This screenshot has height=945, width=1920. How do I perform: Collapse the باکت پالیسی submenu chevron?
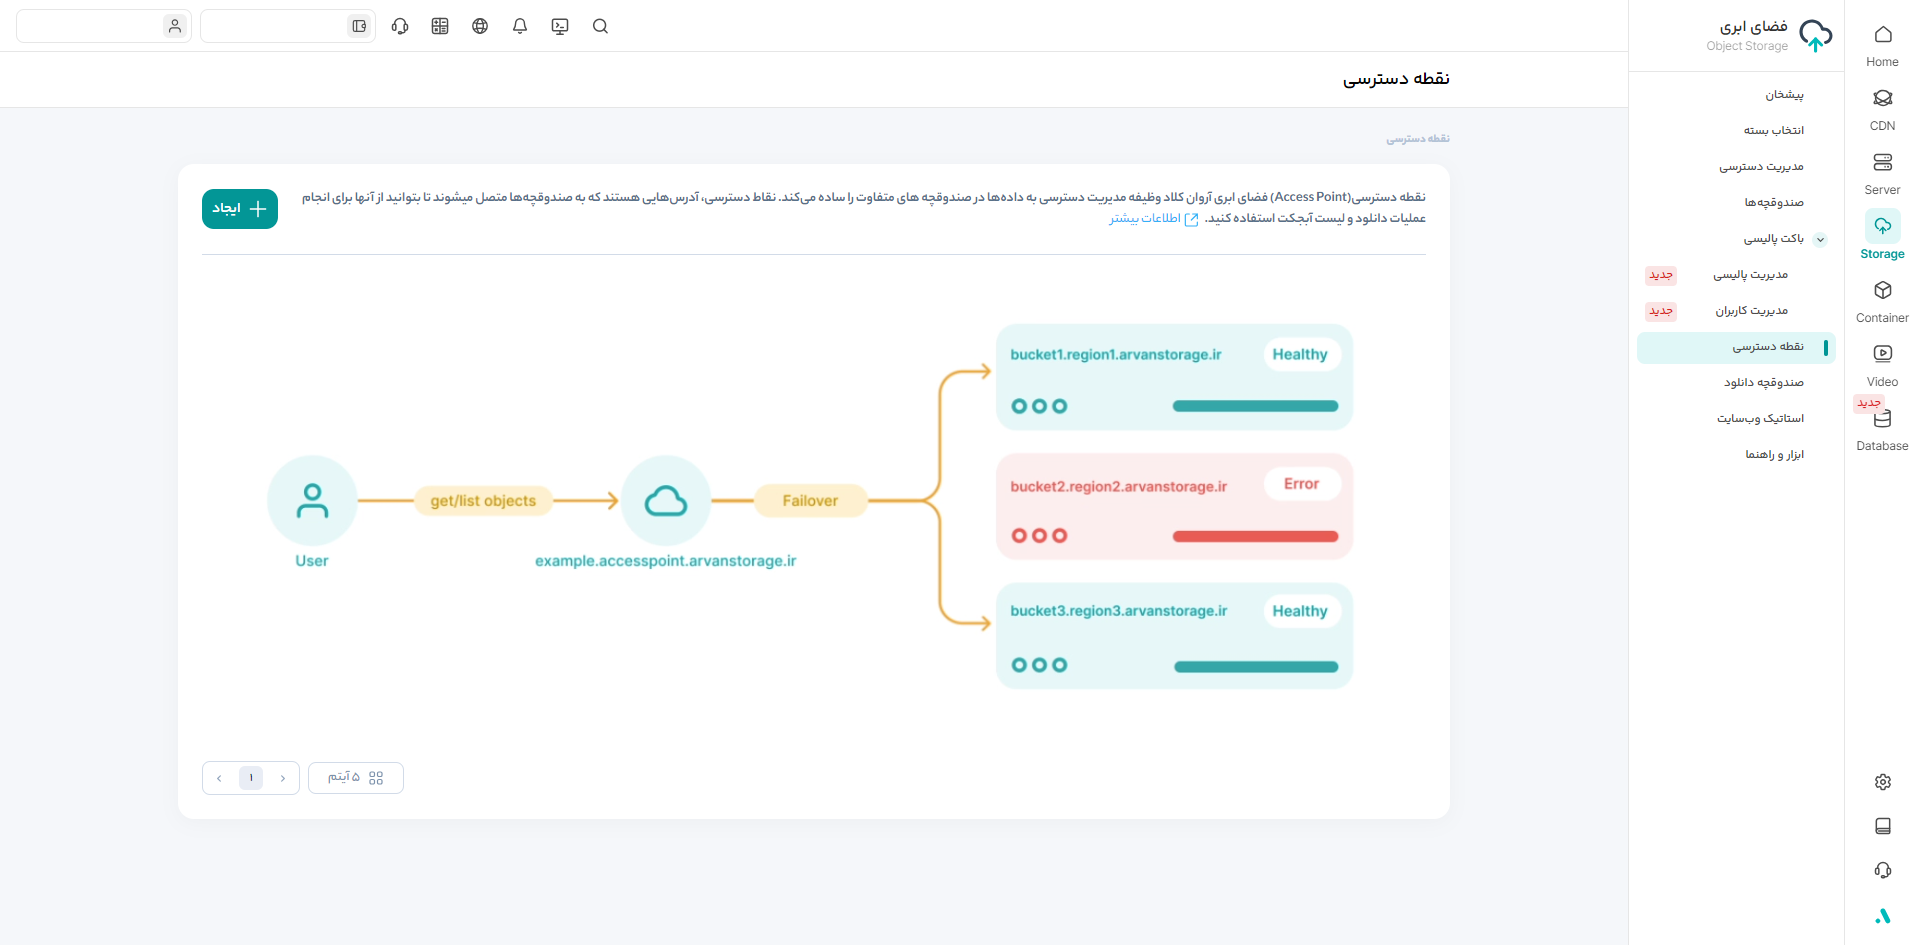(1820, 239)
